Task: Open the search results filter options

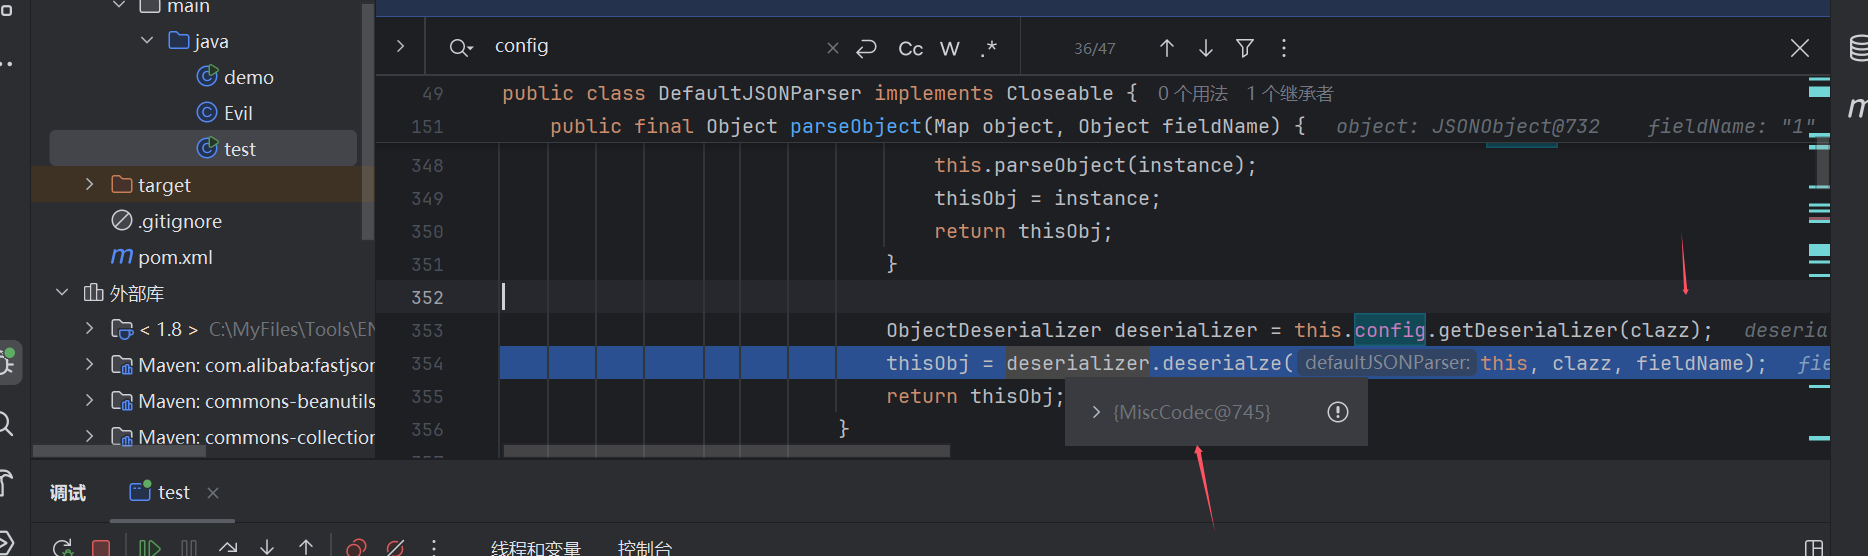Action: pos(1244,47)
